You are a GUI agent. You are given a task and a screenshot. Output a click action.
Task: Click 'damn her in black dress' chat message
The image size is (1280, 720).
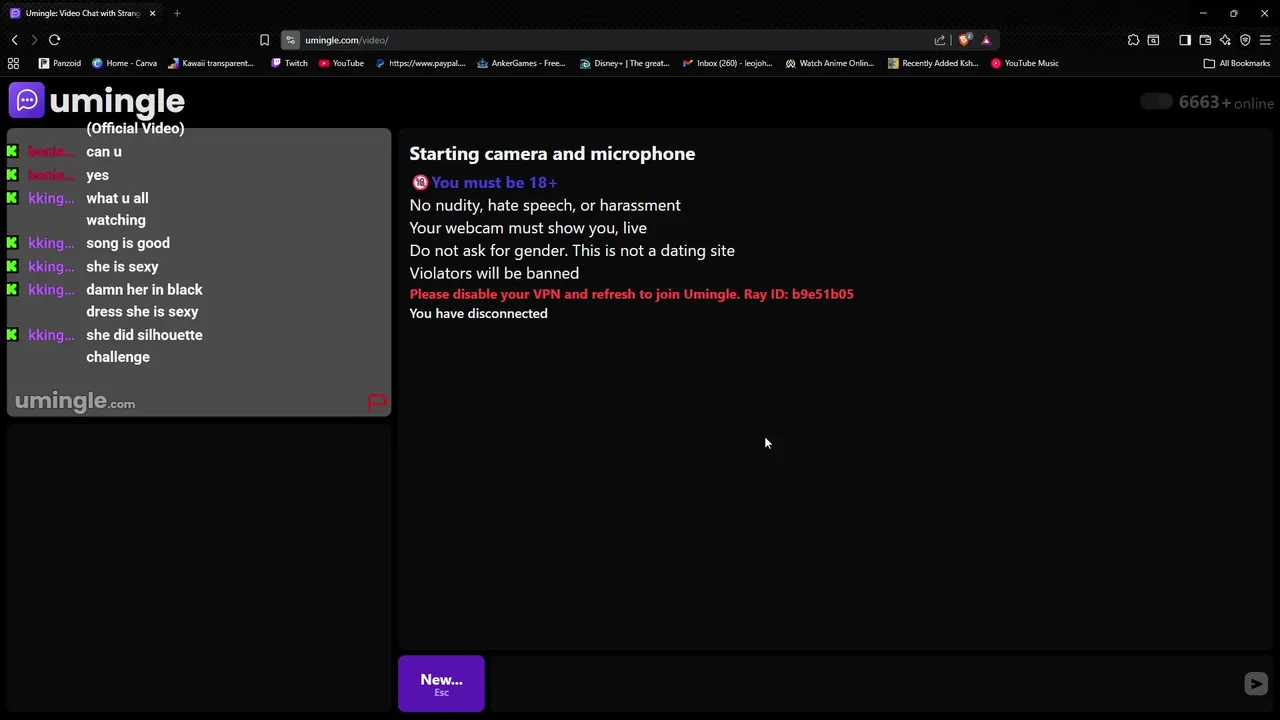(x=144, y=300)
